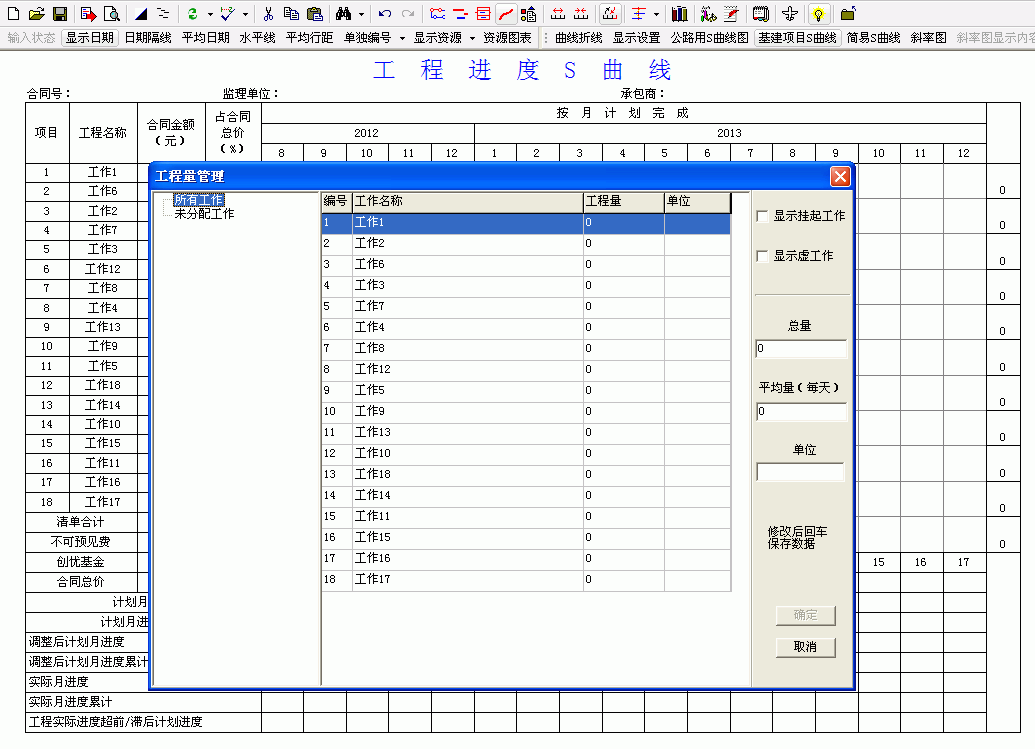Enable the 显示挂起工作 checkbox
Viewport: 1035px width, 749px height.
[763, 216]
